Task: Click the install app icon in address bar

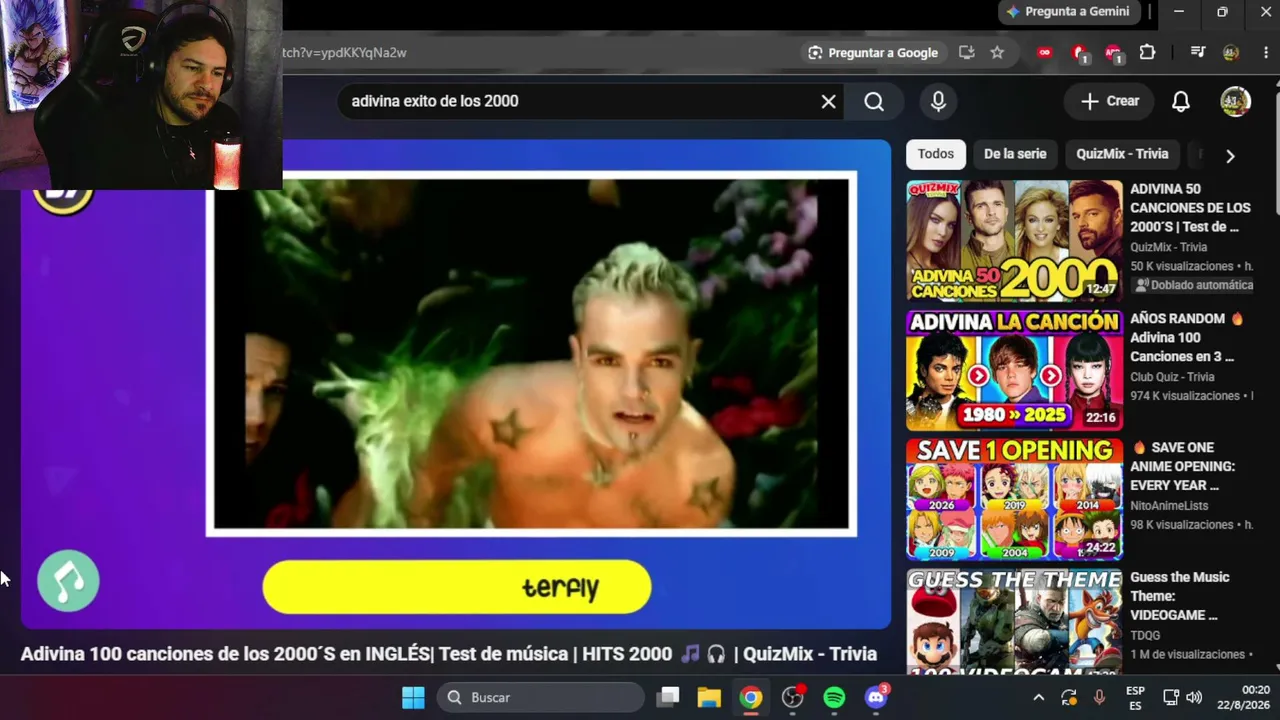Action: (966, 53)
